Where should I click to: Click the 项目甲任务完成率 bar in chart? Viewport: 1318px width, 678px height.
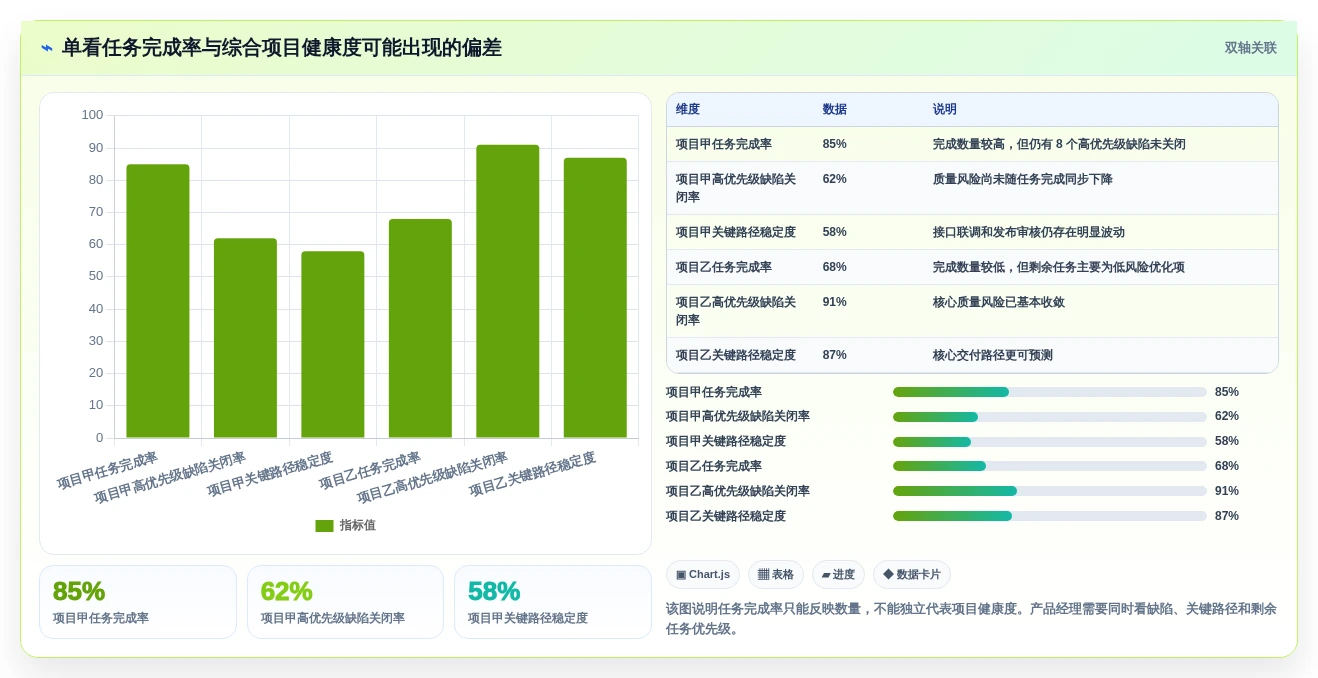coord(158,301)
